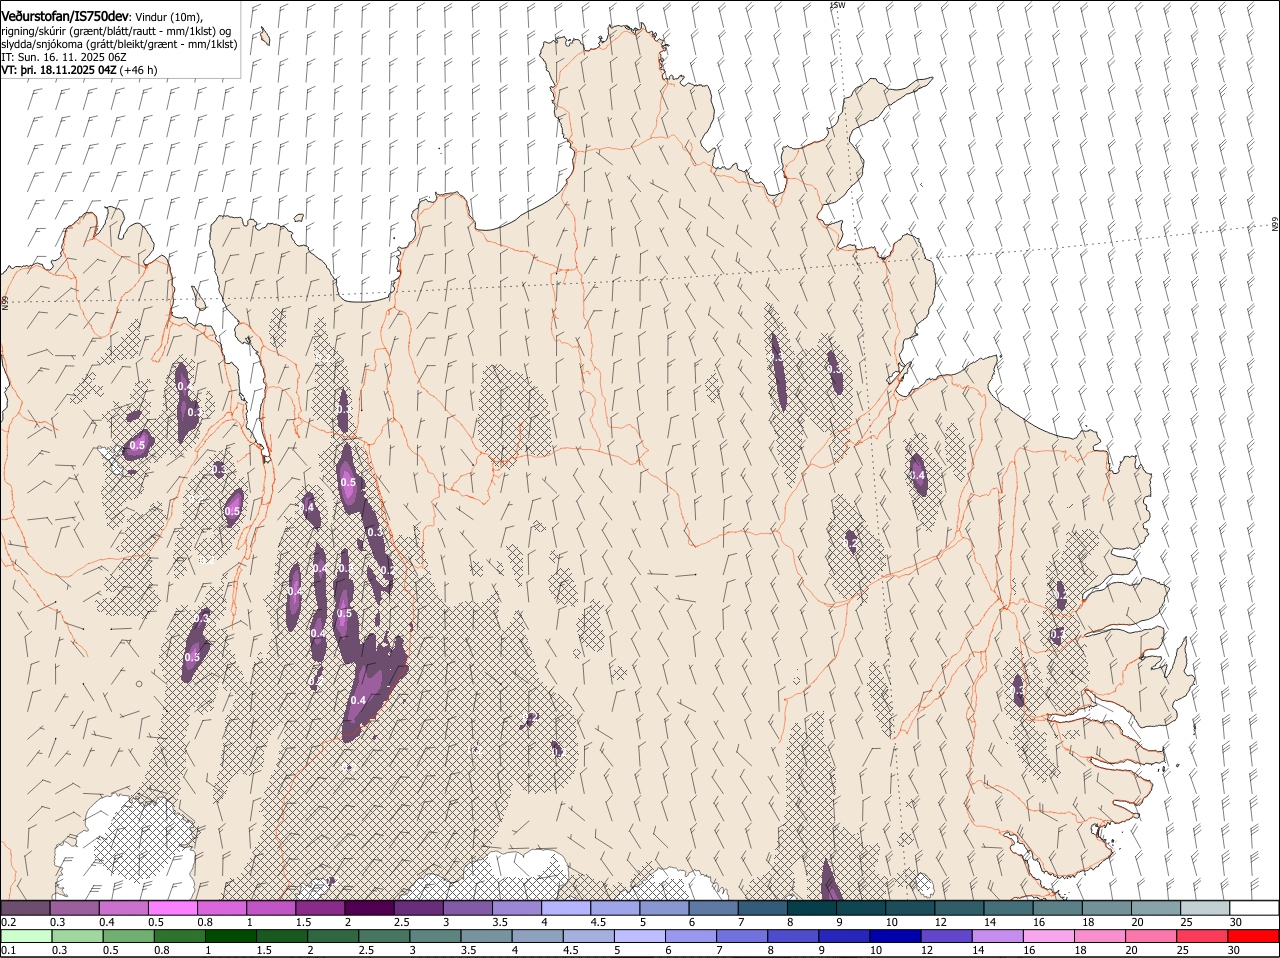The height and width of the screenshot is (958, 1280).
Task: Pick the white end swatch of the upper scale
Action: pos(1254,907)
